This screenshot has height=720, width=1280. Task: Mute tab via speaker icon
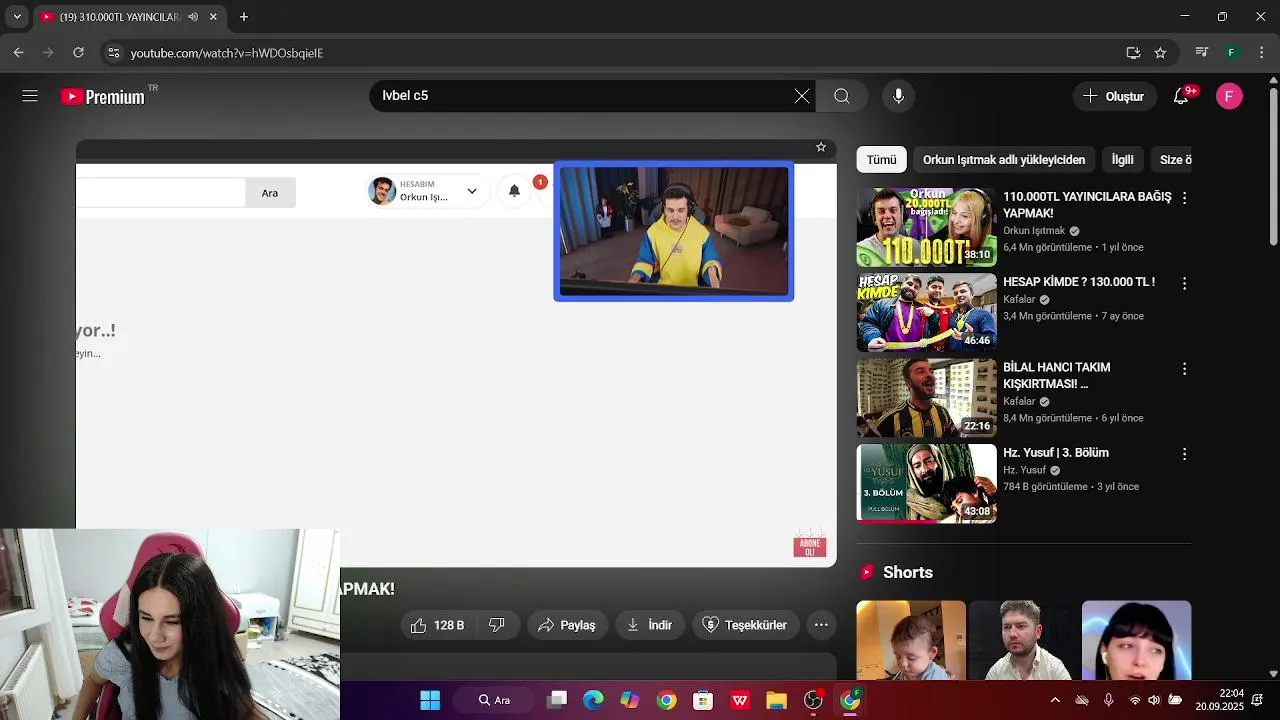(x=193, y=17)
